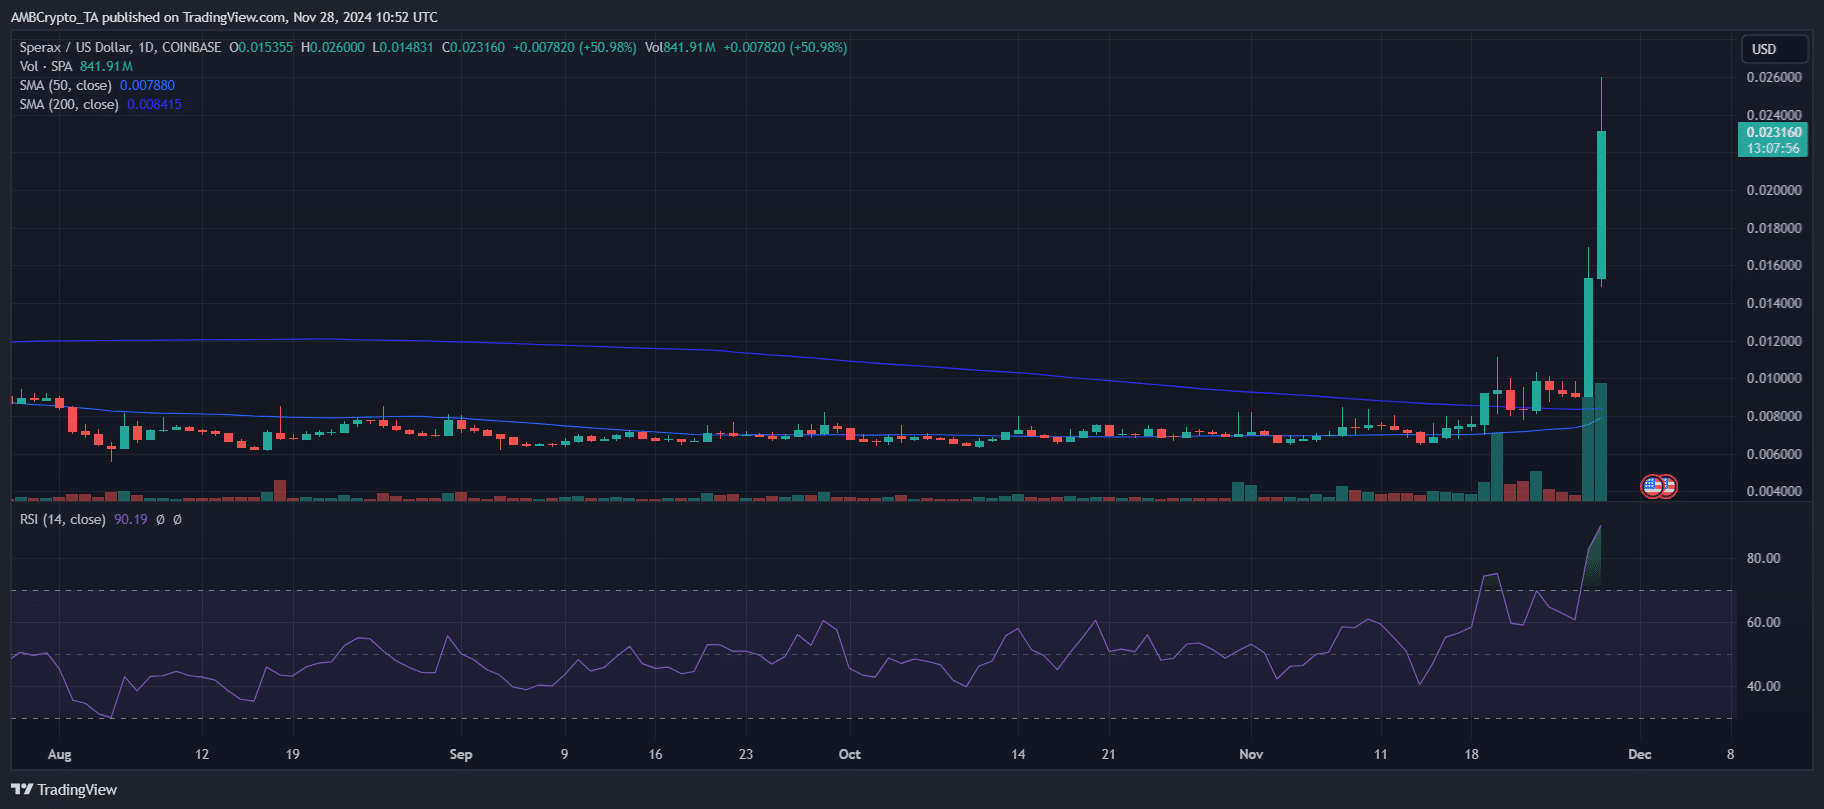This screenshot has width=1824, height=809.
Task: Click the 0.024000 price axis label
Action: click(x=1774, y=115)
